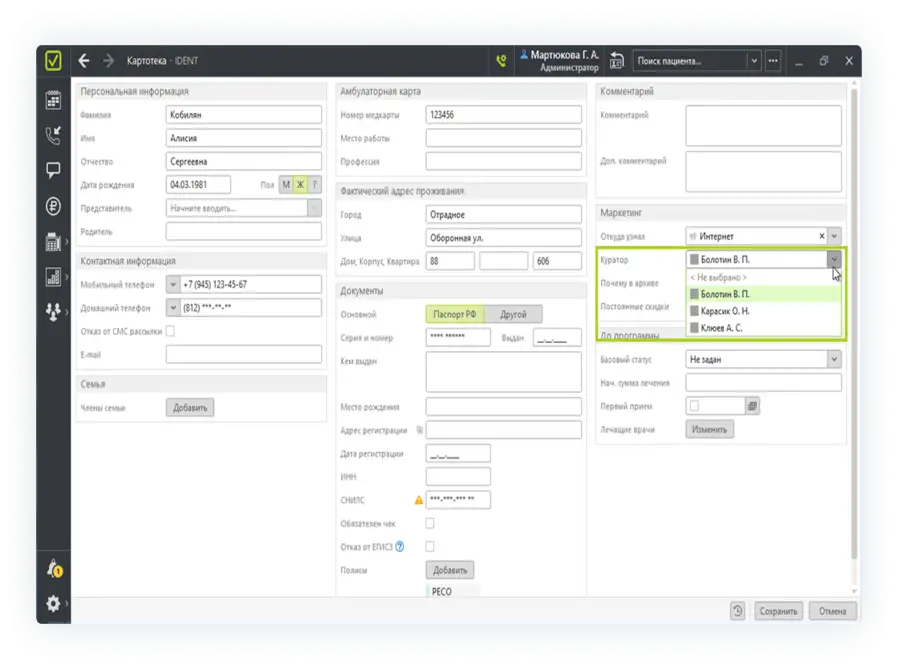898x669 pixels.
Task: Select the Другой document tab
Action: (x=513, y=314)
